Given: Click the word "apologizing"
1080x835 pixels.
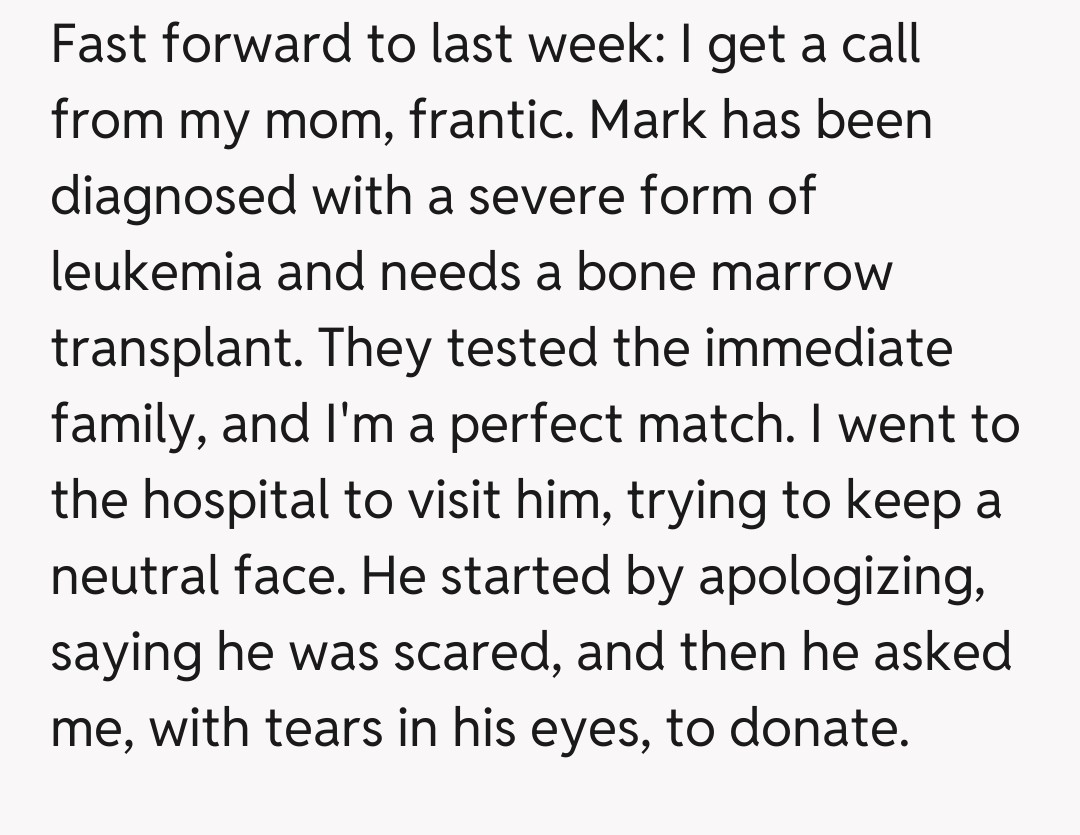Looking at the screenshot, I should 840,576.
